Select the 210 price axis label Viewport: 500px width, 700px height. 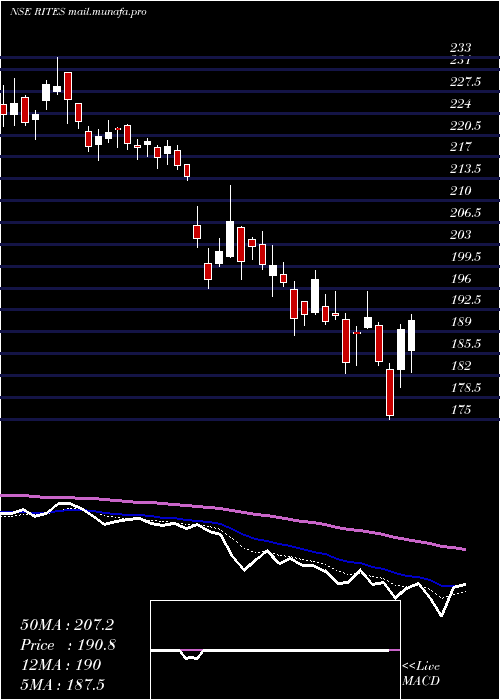[460, 191]
